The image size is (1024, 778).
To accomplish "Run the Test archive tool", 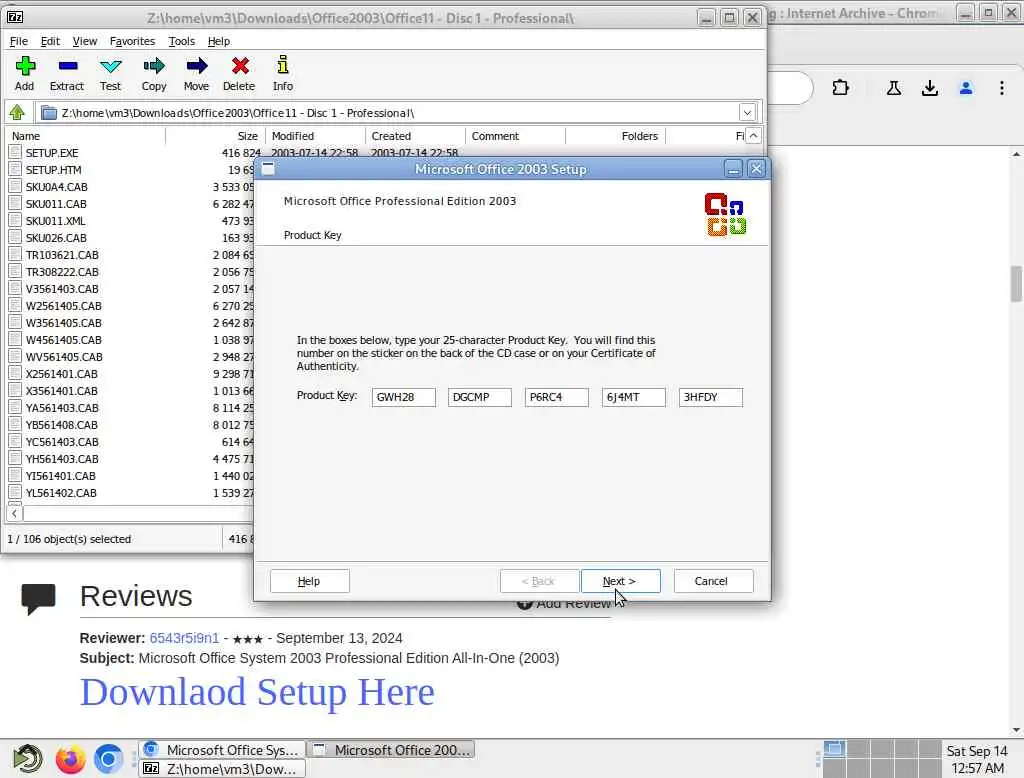I will click(110, 73).
